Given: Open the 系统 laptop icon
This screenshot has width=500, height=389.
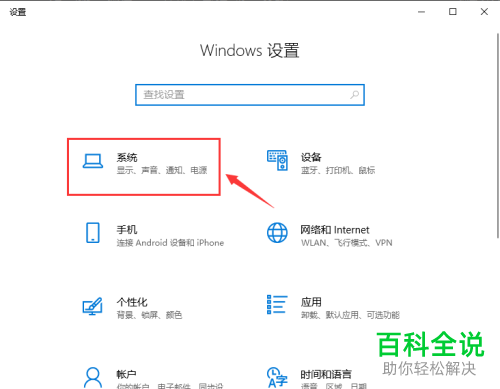Looking at the screenshot, I should [x=93, y=161].
